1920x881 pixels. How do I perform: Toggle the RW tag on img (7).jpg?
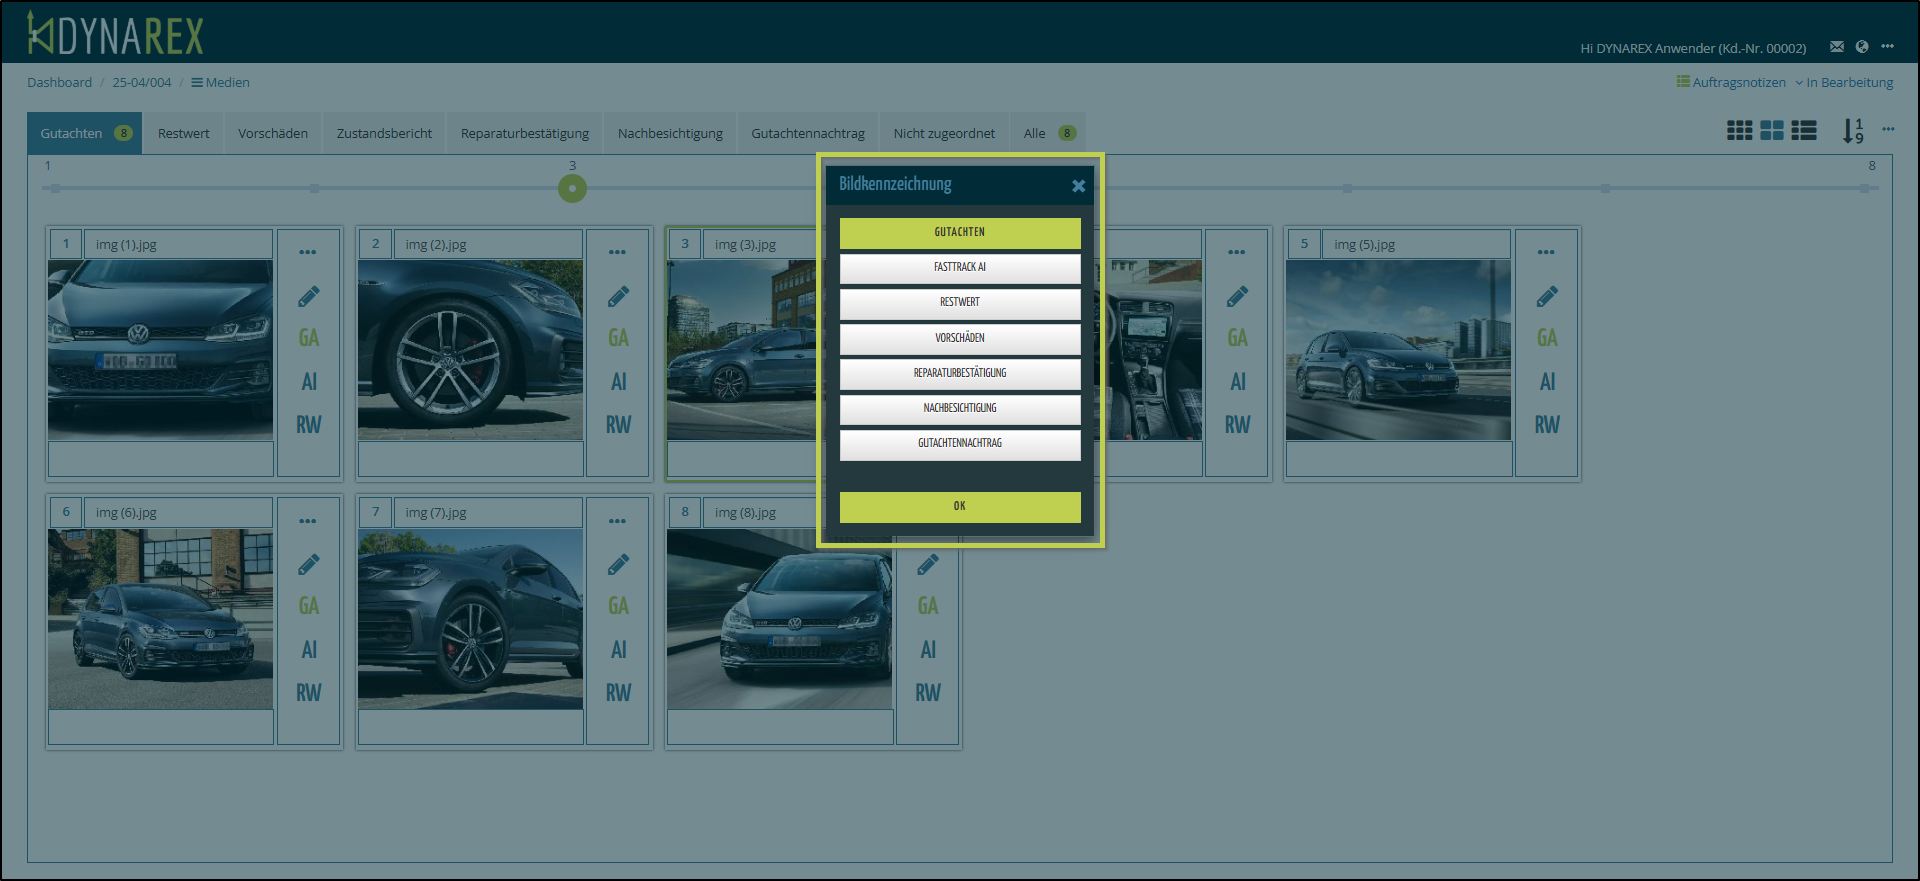pyautogui.click(x=618, y=692)
